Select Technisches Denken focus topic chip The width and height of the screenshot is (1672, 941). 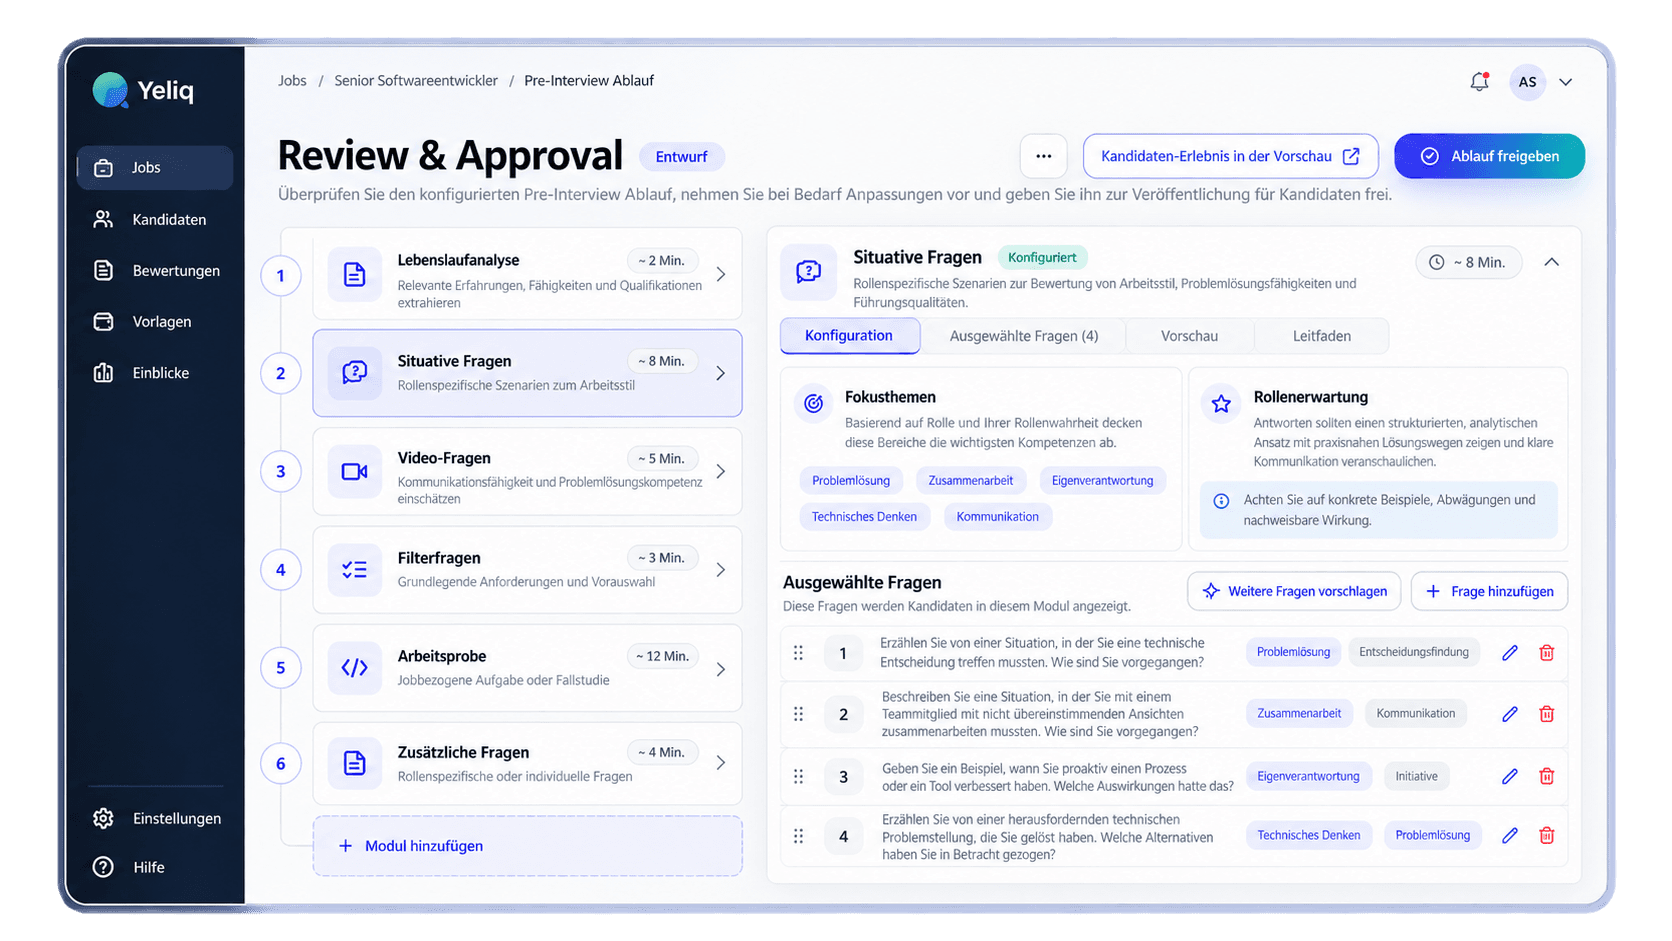click(x=864, y=517)
